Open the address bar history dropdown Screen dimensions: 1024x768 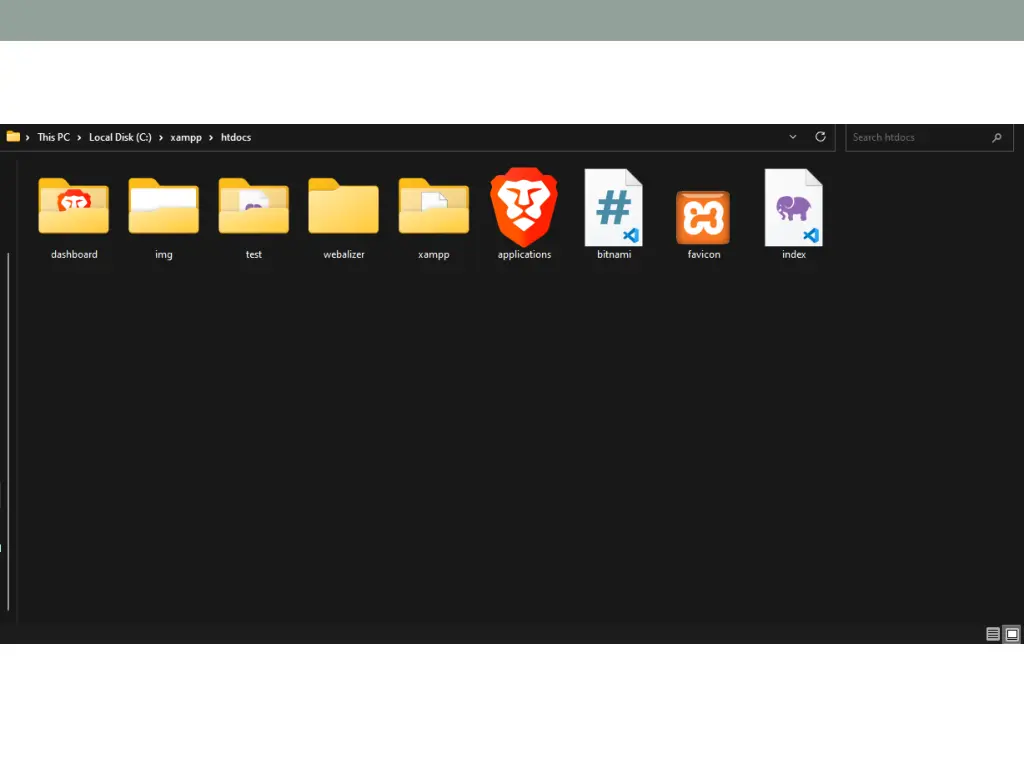[793, 137]
